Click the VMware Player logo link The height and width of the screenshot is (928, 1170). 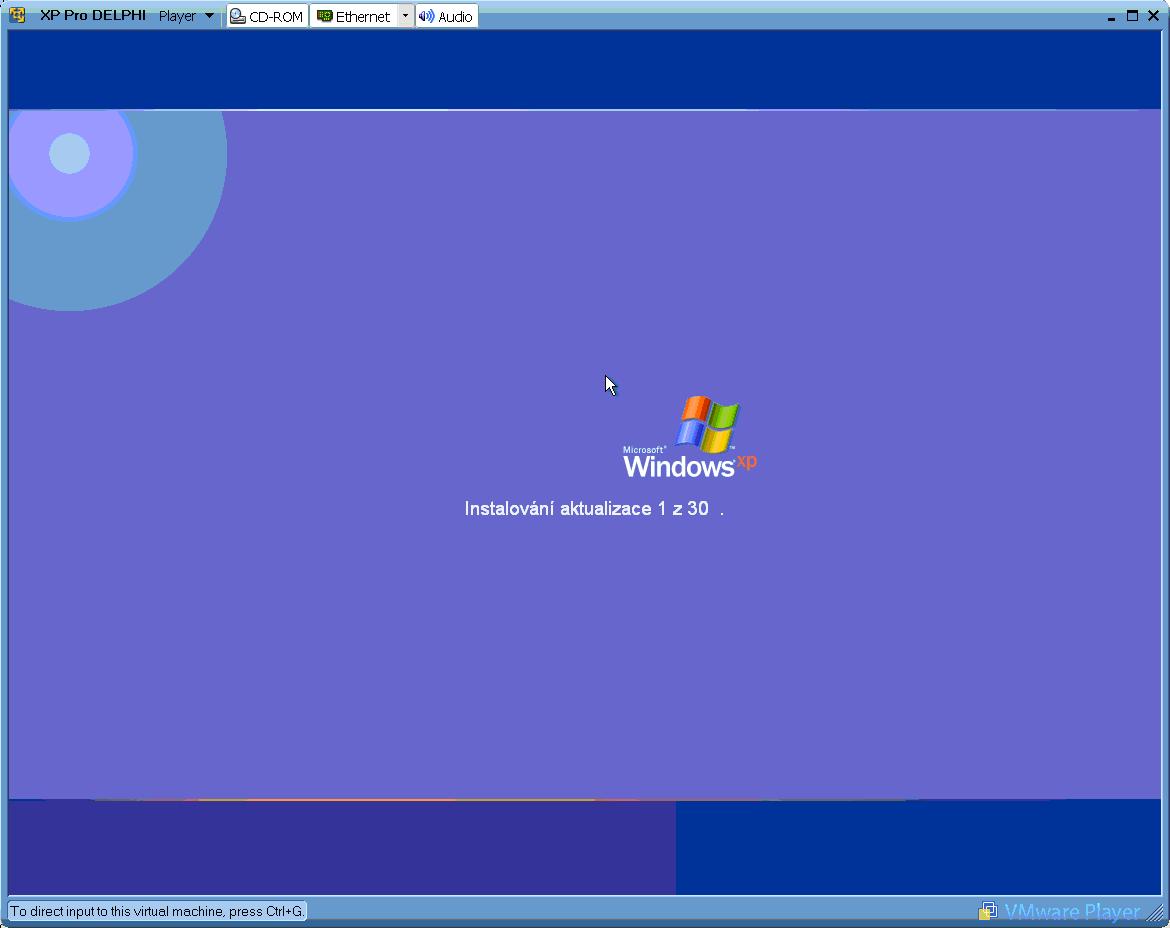click(1060, 911)
